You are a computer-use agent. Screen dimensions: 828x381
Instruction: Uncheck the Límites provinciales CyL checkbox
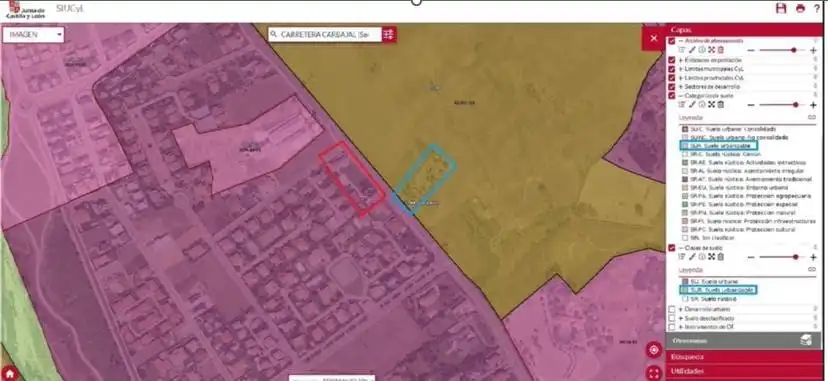tap(672, 78)
